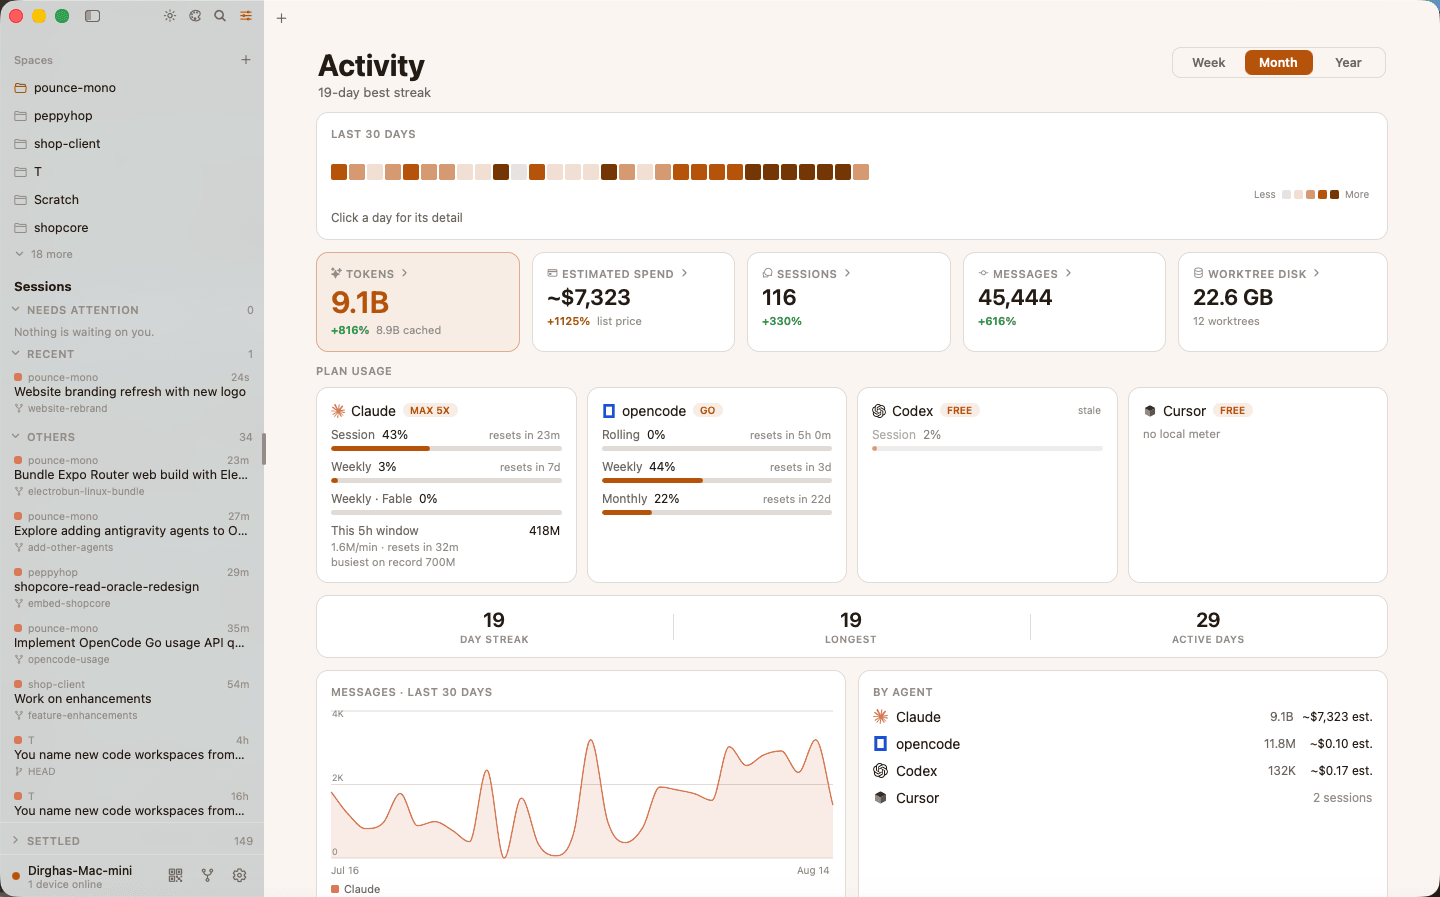Viewport: 1440px width, 897px height.
Task: Click the Claude logo in Plan Usage
Action: point(338,411)
